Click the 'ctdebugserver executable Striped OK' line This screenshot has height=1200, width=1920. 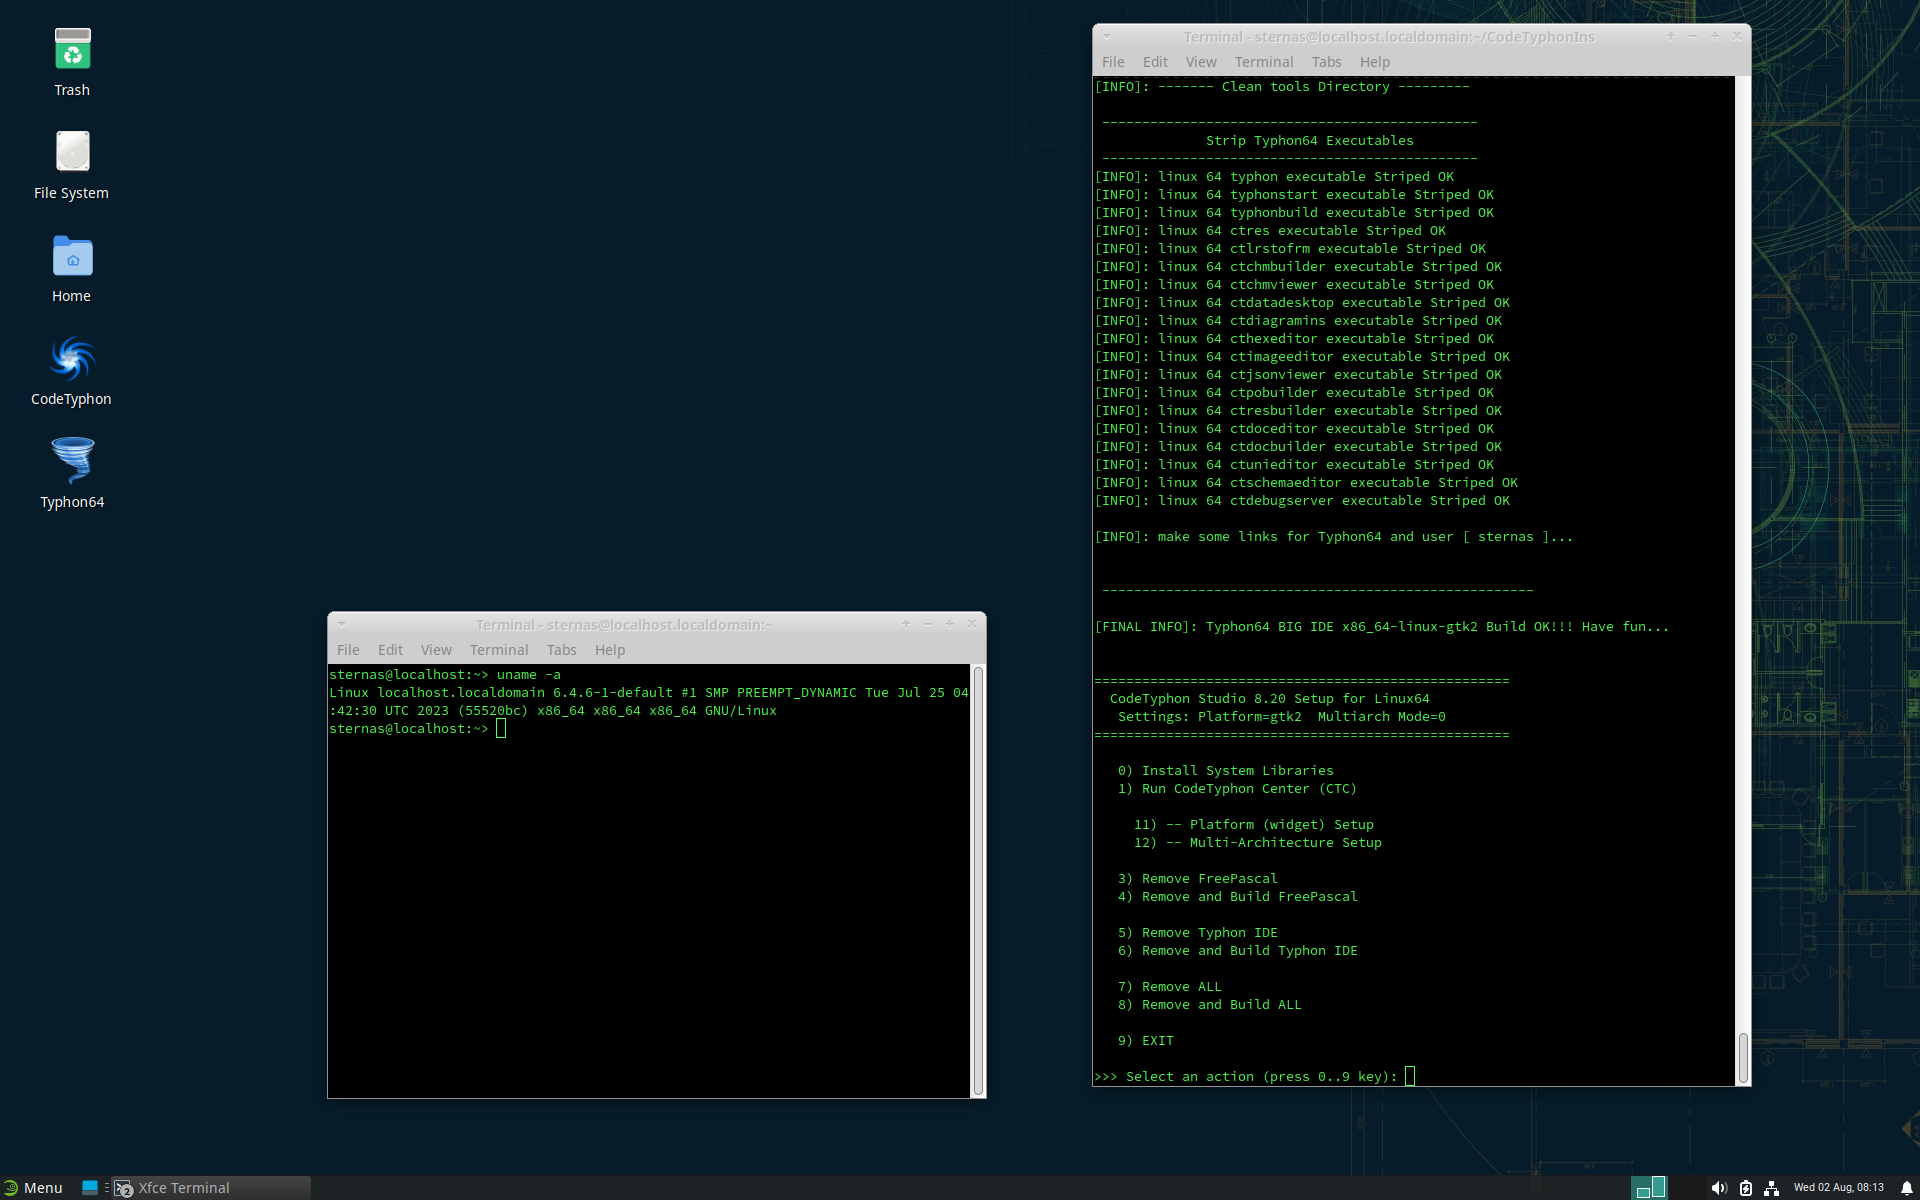tap(1302, 500)
